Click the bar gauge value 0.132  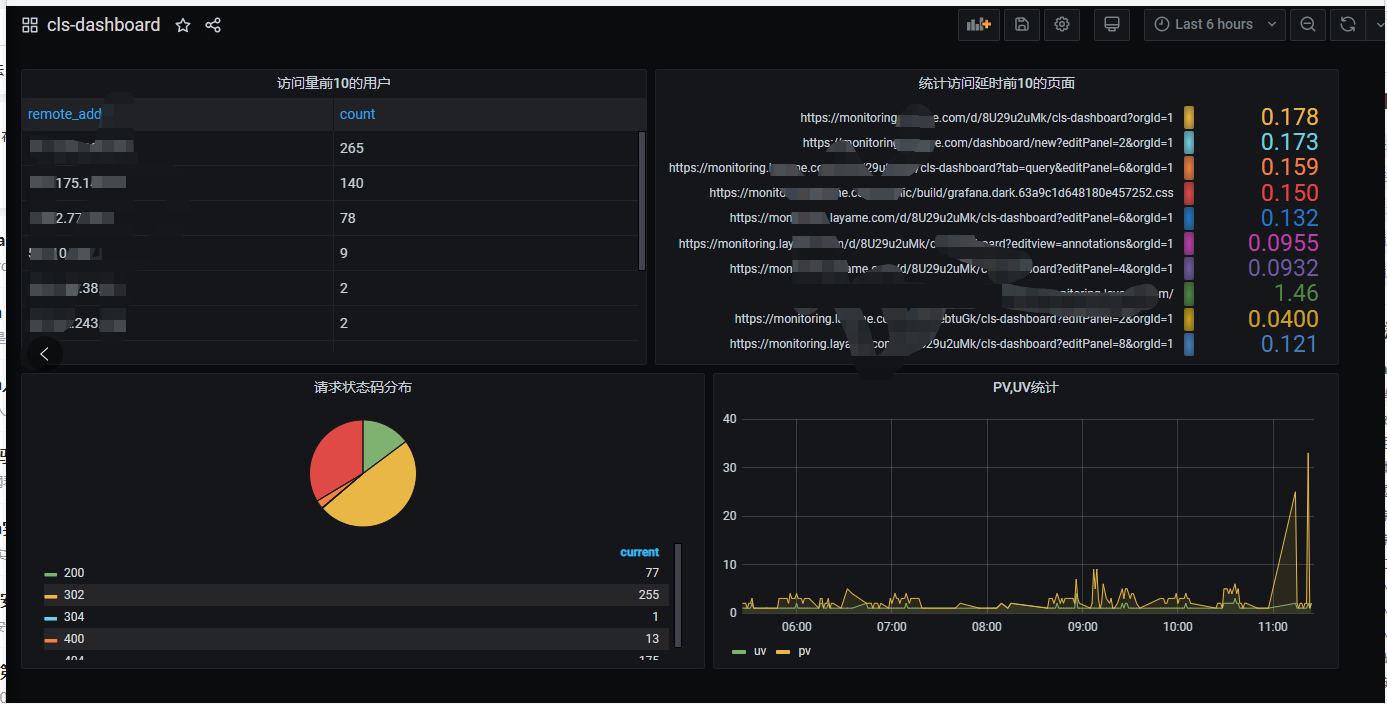pyautogui.click(x=1289, y=218)
